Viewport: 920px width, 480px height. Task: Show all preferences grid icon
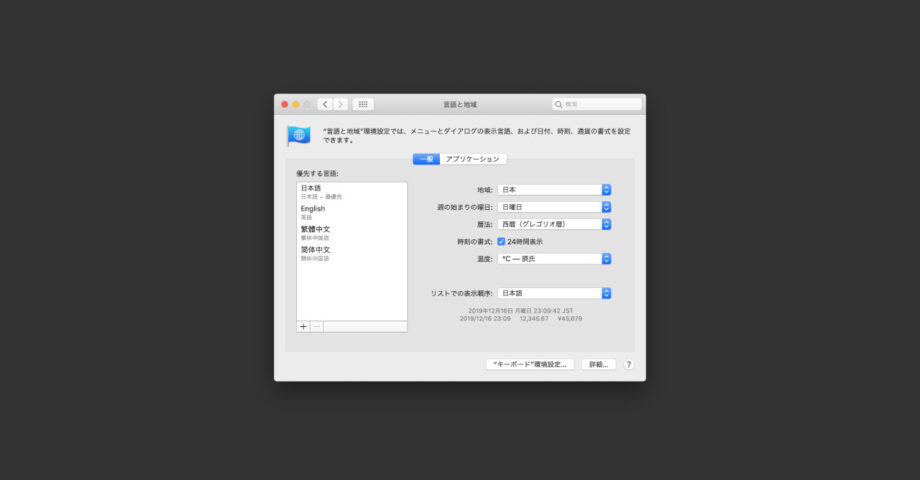pyautogui.click(x=363, y=104)
